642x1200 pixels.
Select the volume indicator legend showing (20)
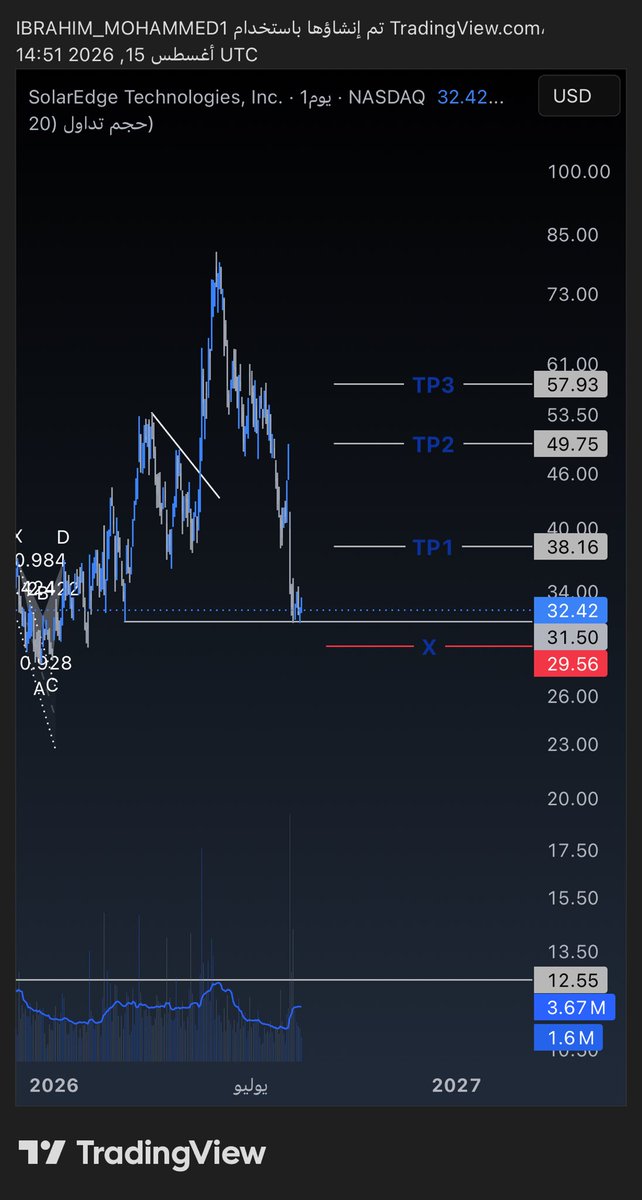pos(93,124)
